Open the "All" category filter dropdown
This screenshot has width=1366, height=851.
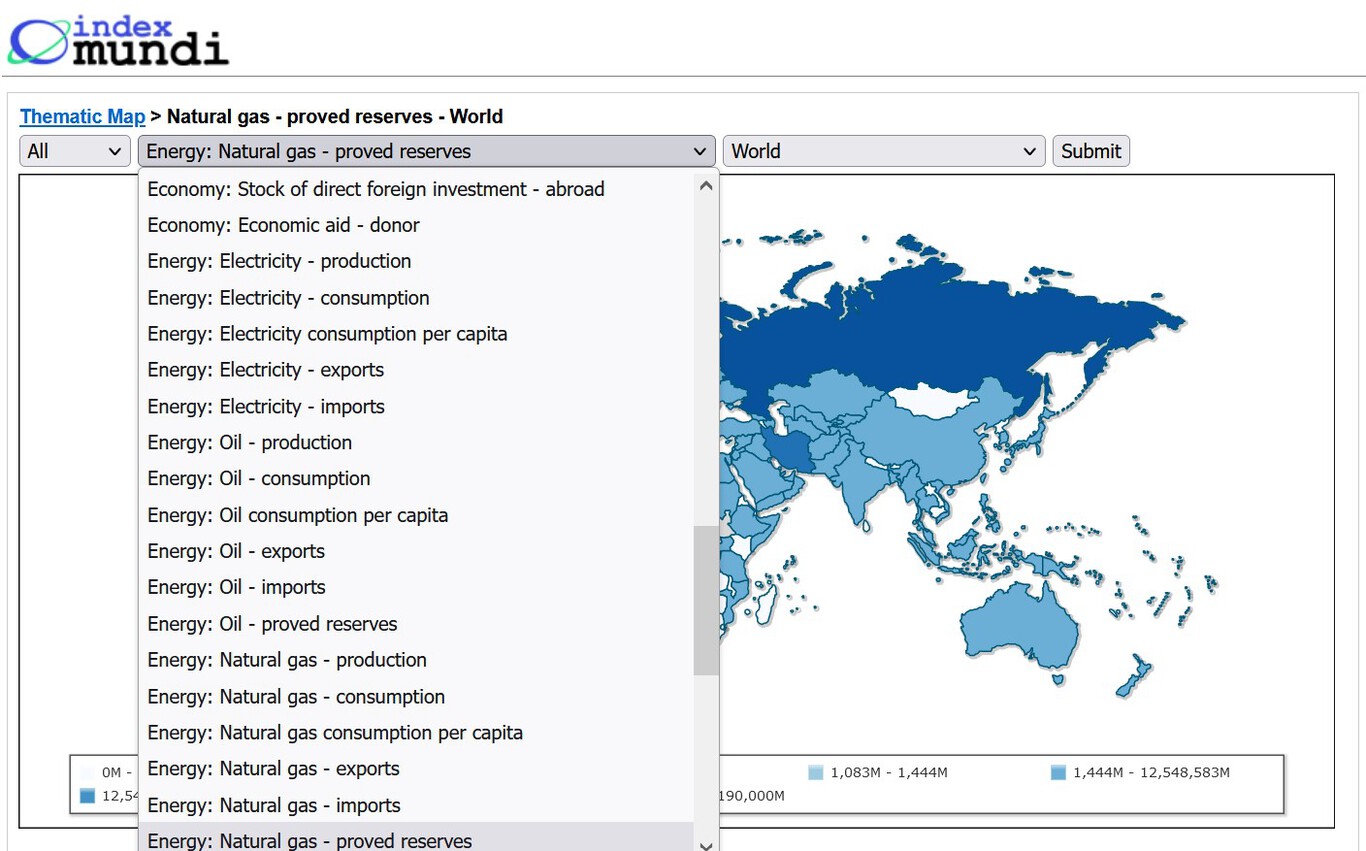pos(74,150)
